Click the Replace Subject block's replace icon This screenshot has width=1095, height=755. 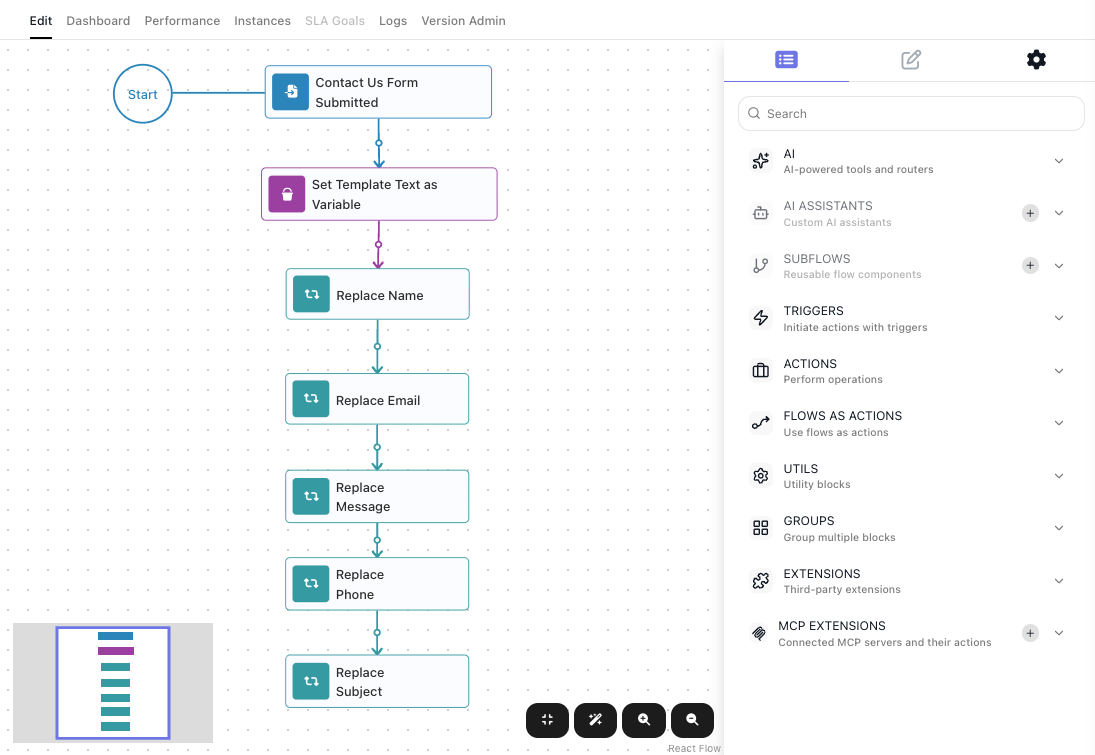point(311,681)
